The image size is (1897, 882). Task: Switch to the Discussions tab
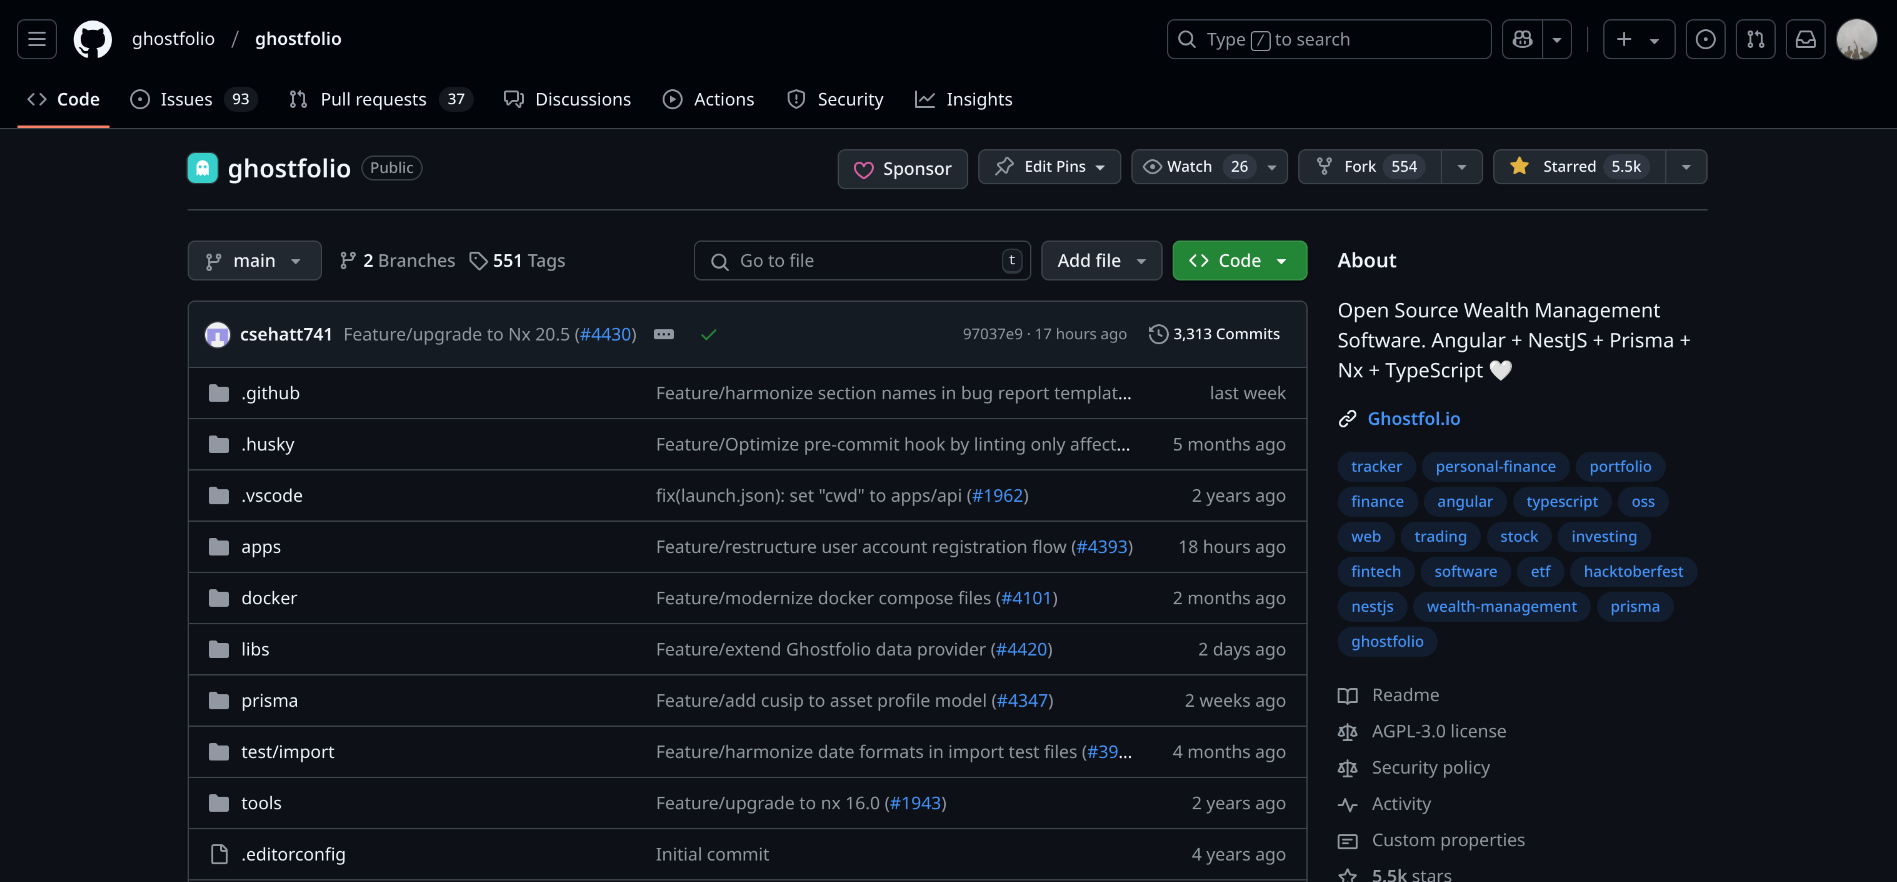pos(567,99)
